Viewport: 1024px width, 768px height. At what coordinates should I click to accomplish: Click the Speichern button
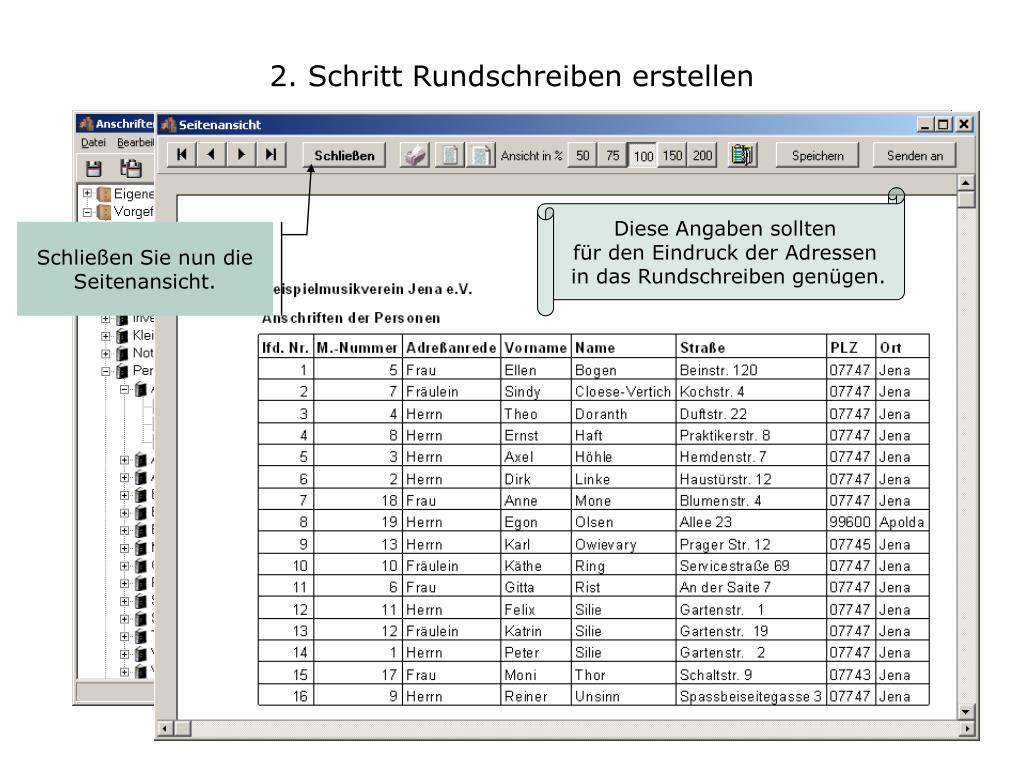click(x=818, y=155)
